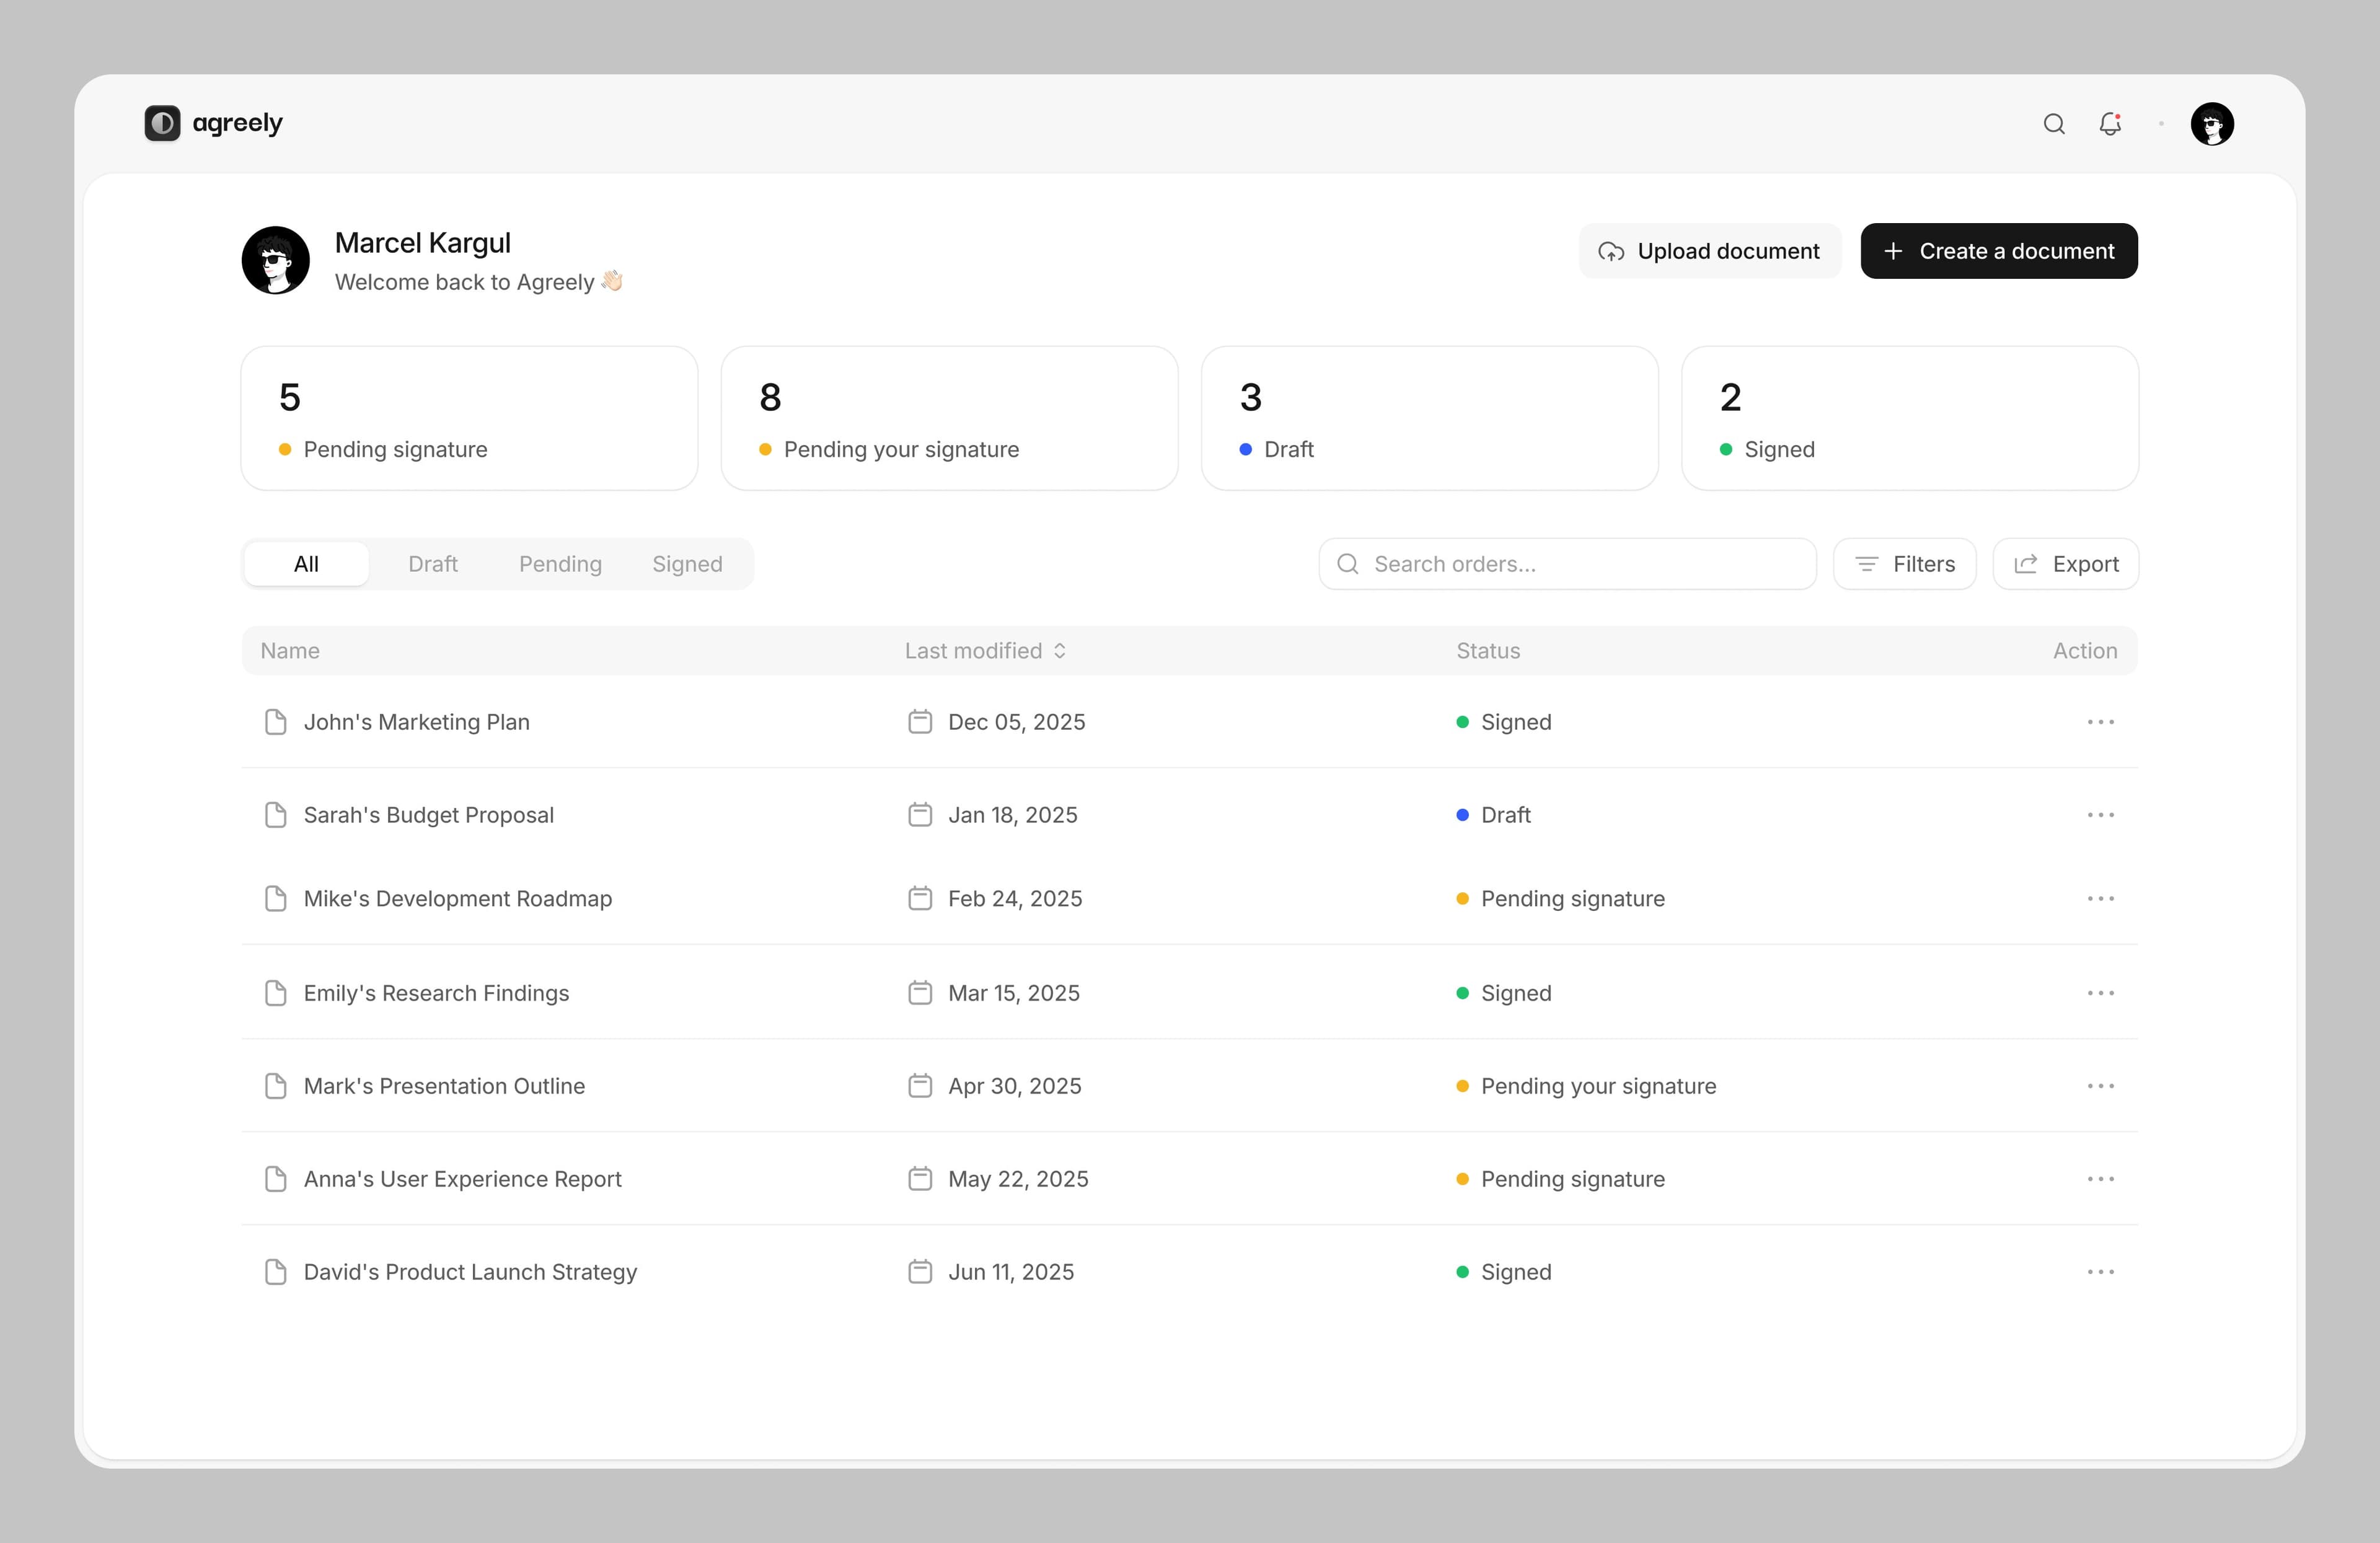The height and width of the screenshot is (1543, 2380).
Task: Switch to the Pending tab
Action: (560, 564)
